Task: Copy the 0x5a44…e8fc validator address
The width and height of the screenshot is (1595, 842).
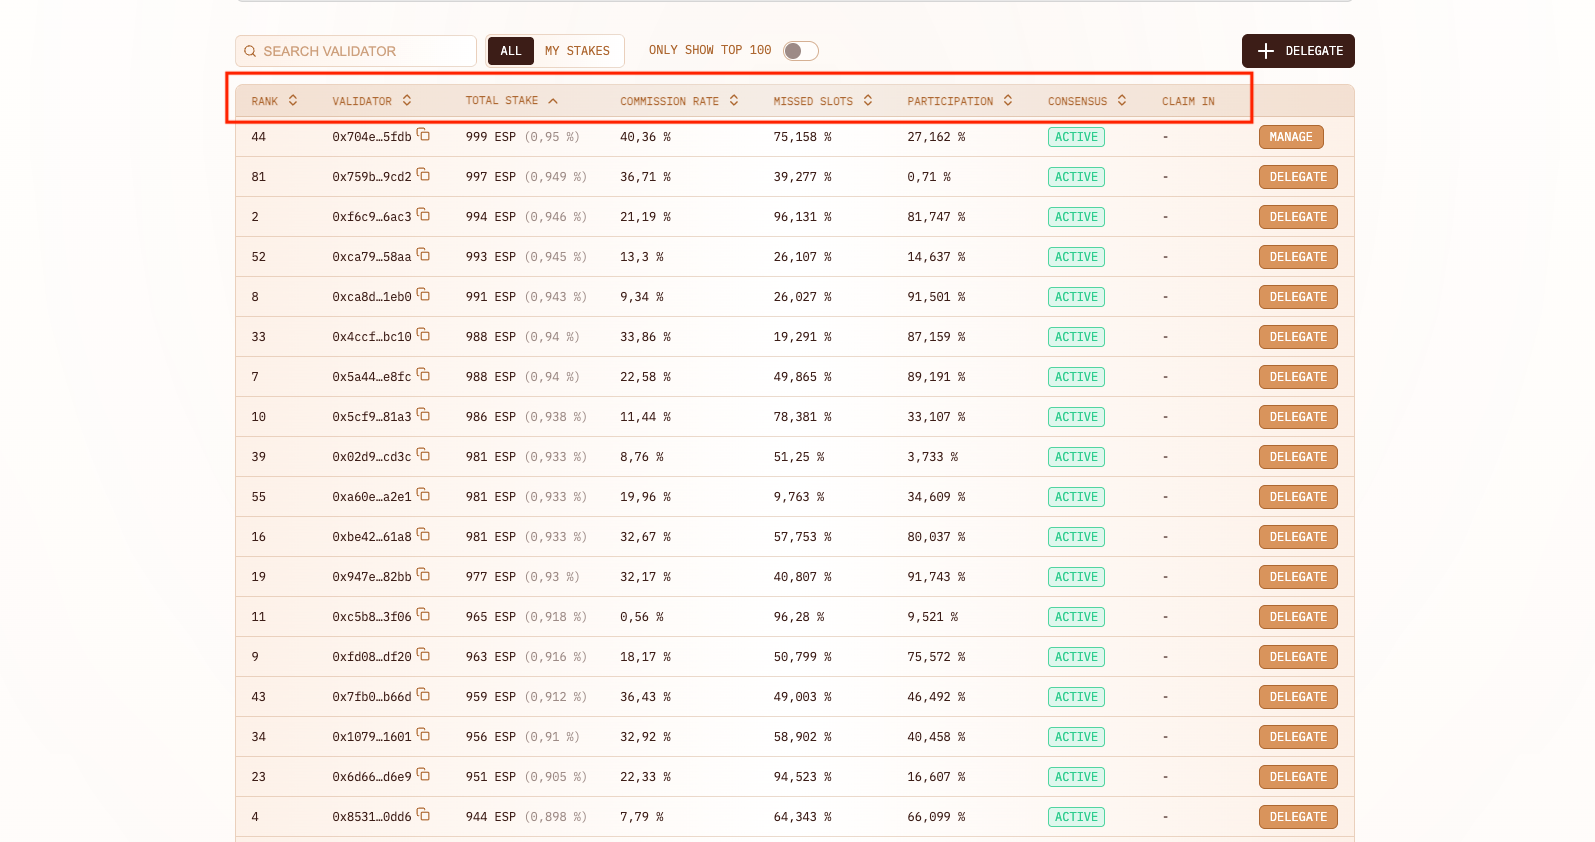Action: click(x=423, y=375)
